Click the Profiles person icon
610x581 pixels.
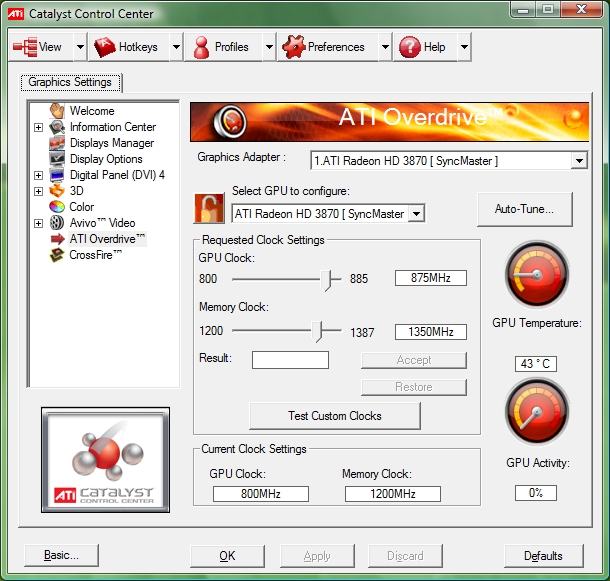point(201,47)
